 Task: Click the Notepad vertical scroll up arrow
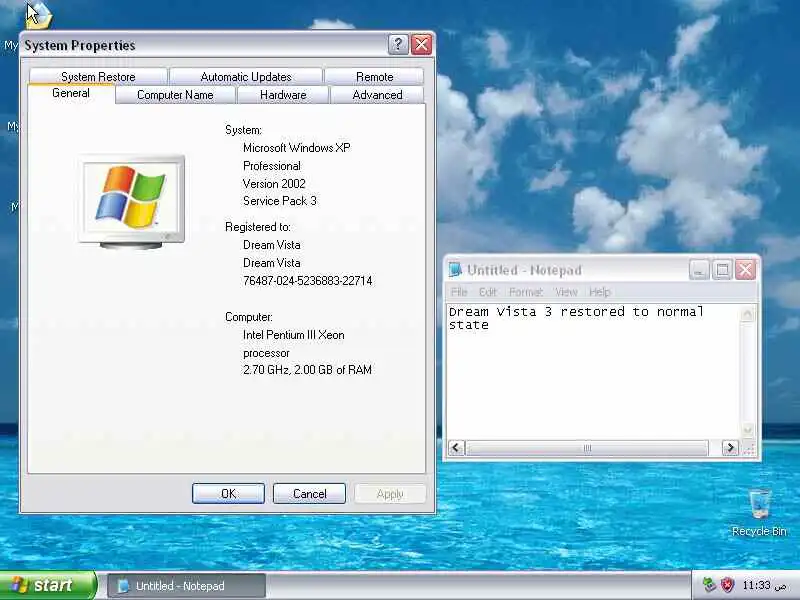coord(747,313)
